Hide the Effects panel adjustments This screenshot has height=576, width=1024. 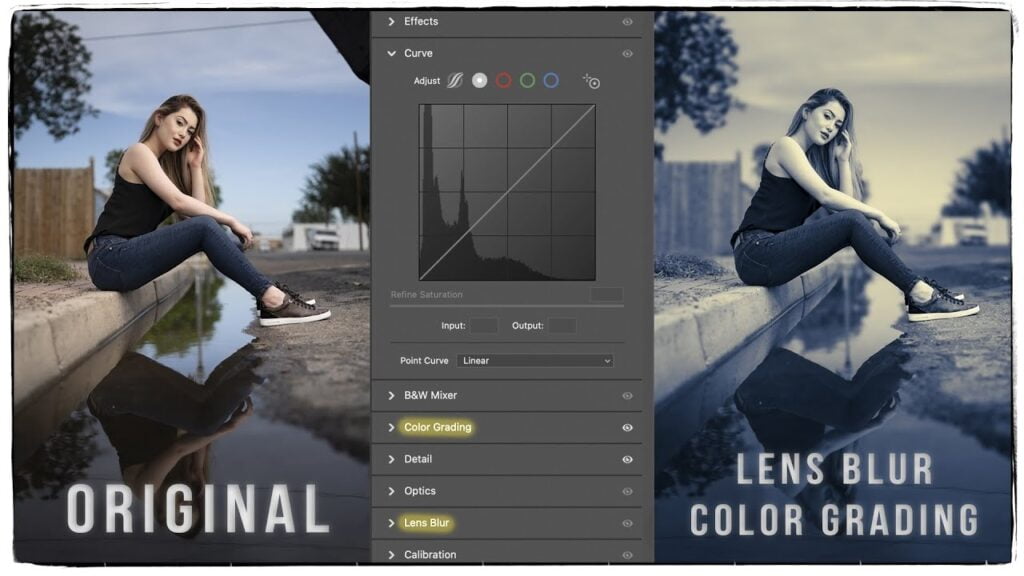tap(627, 21)
